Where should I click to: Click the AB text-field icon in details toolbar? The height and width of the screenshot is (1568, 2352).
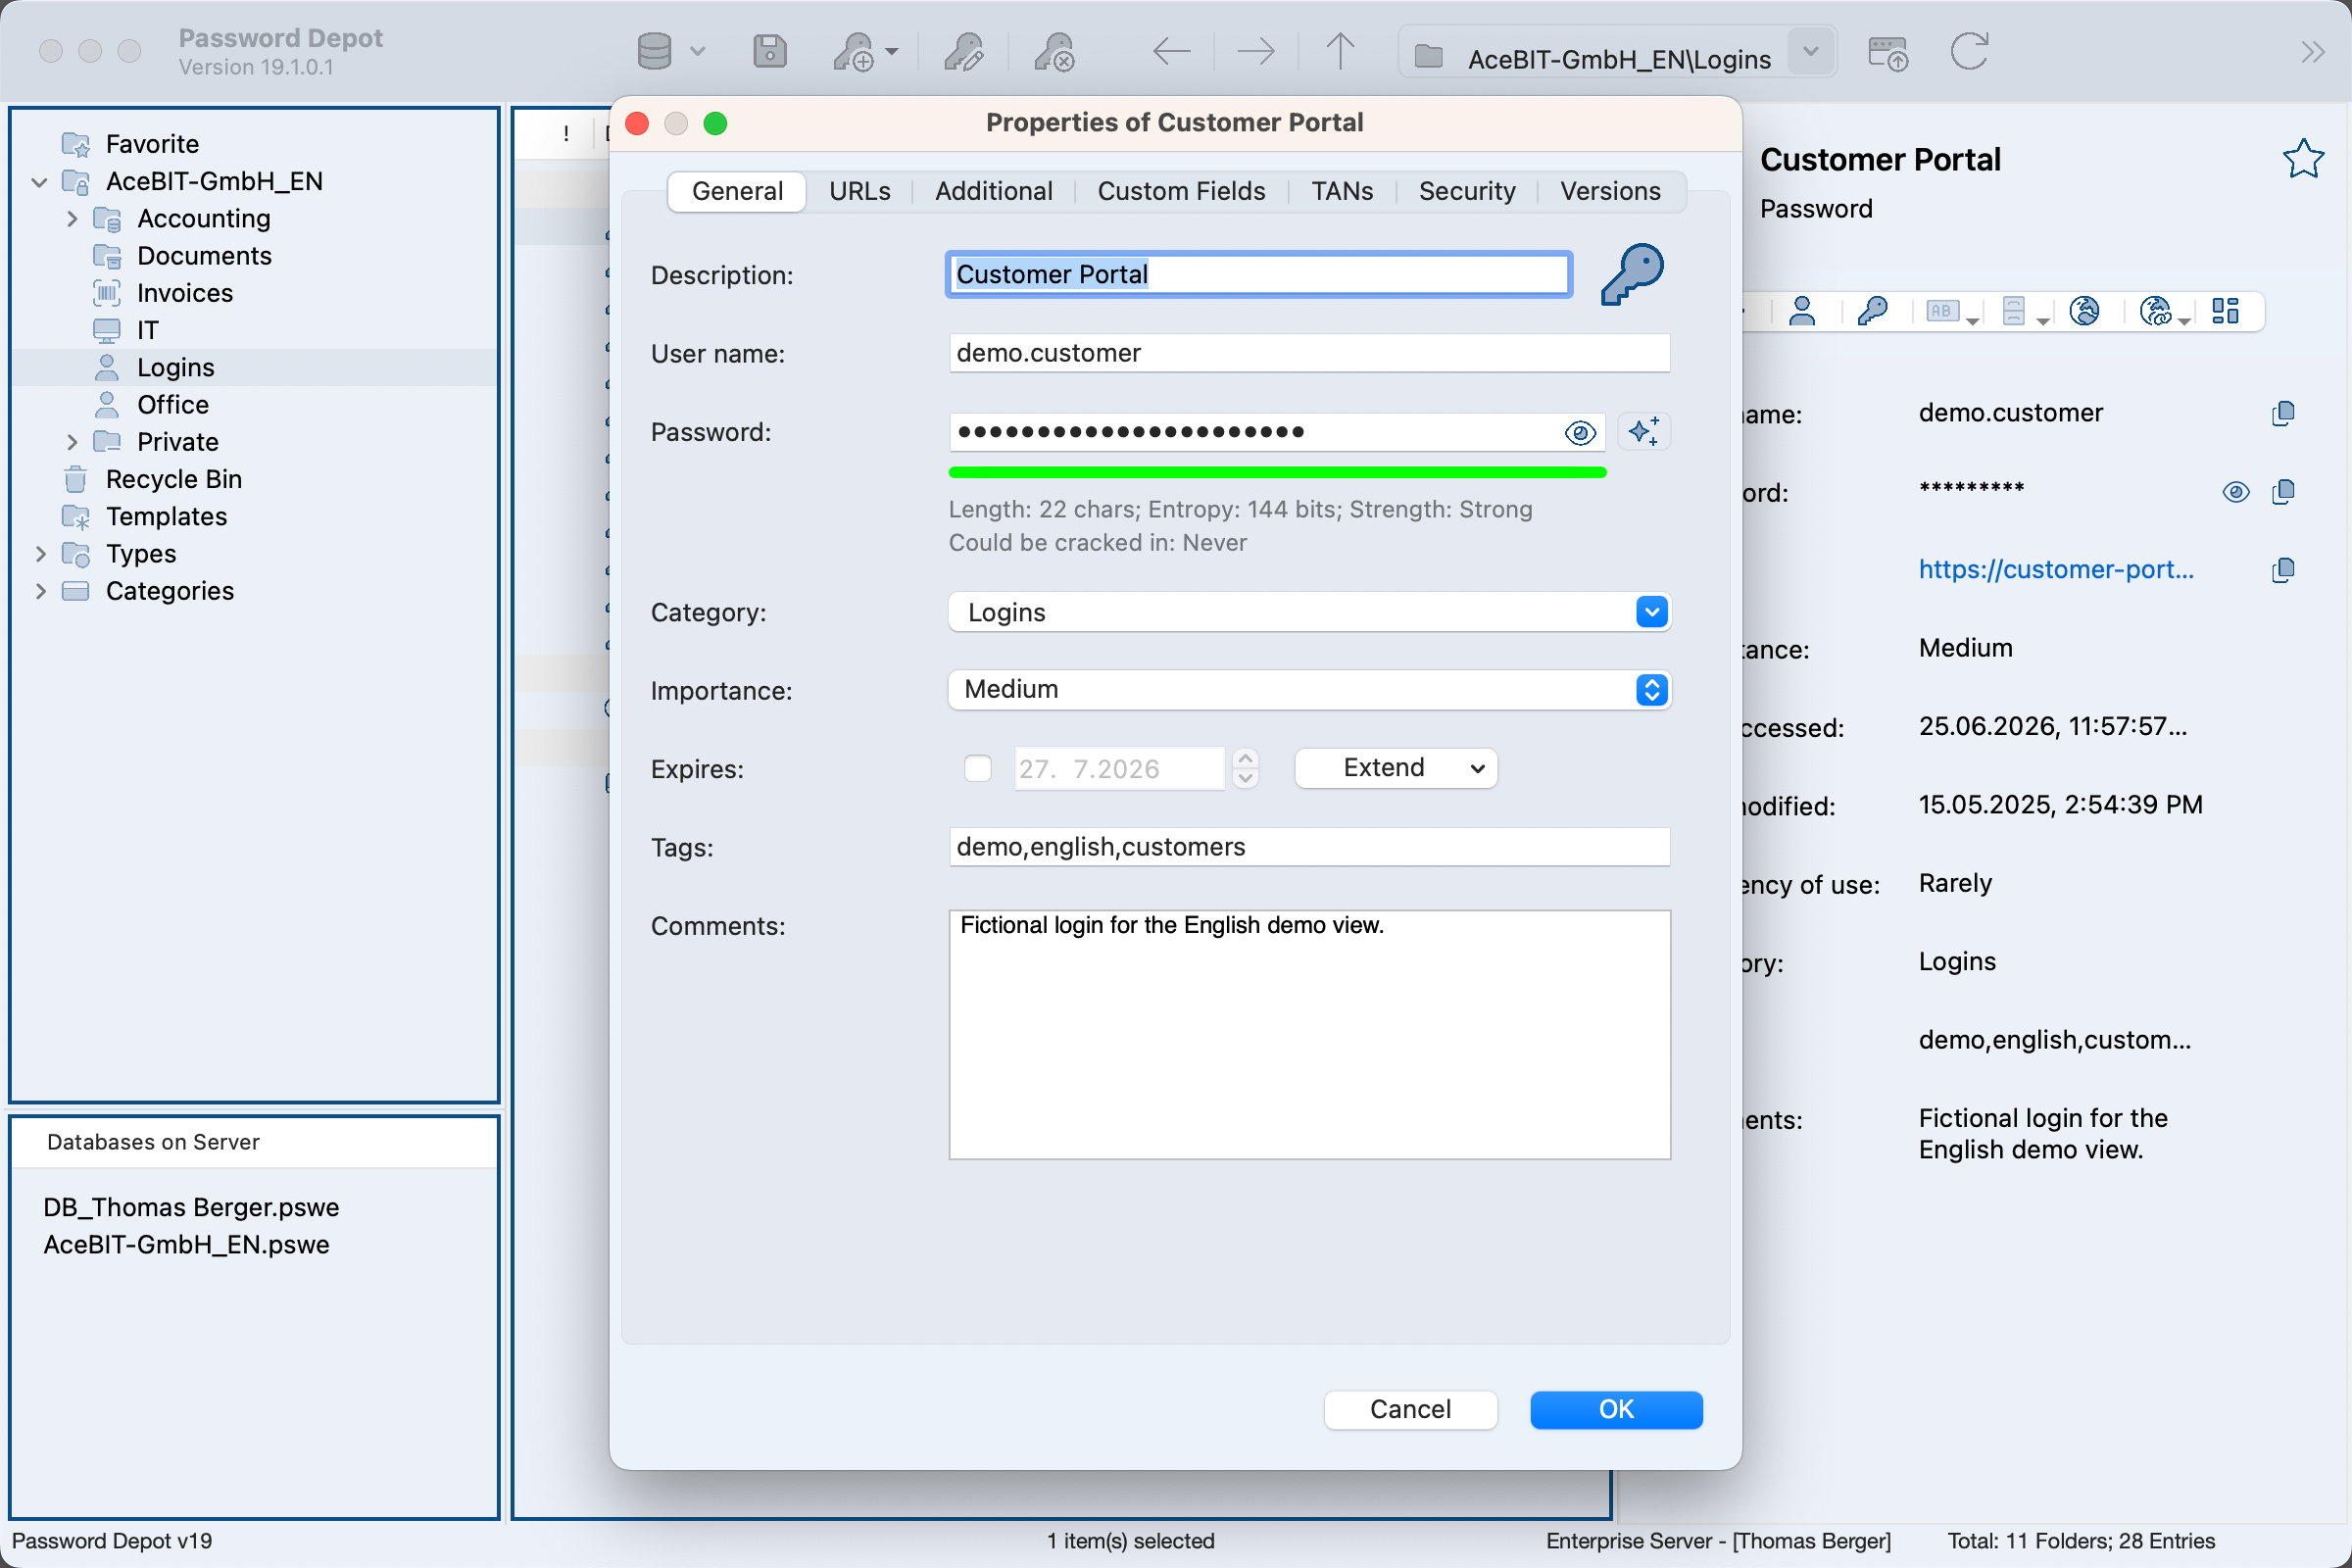[1942, 312]
